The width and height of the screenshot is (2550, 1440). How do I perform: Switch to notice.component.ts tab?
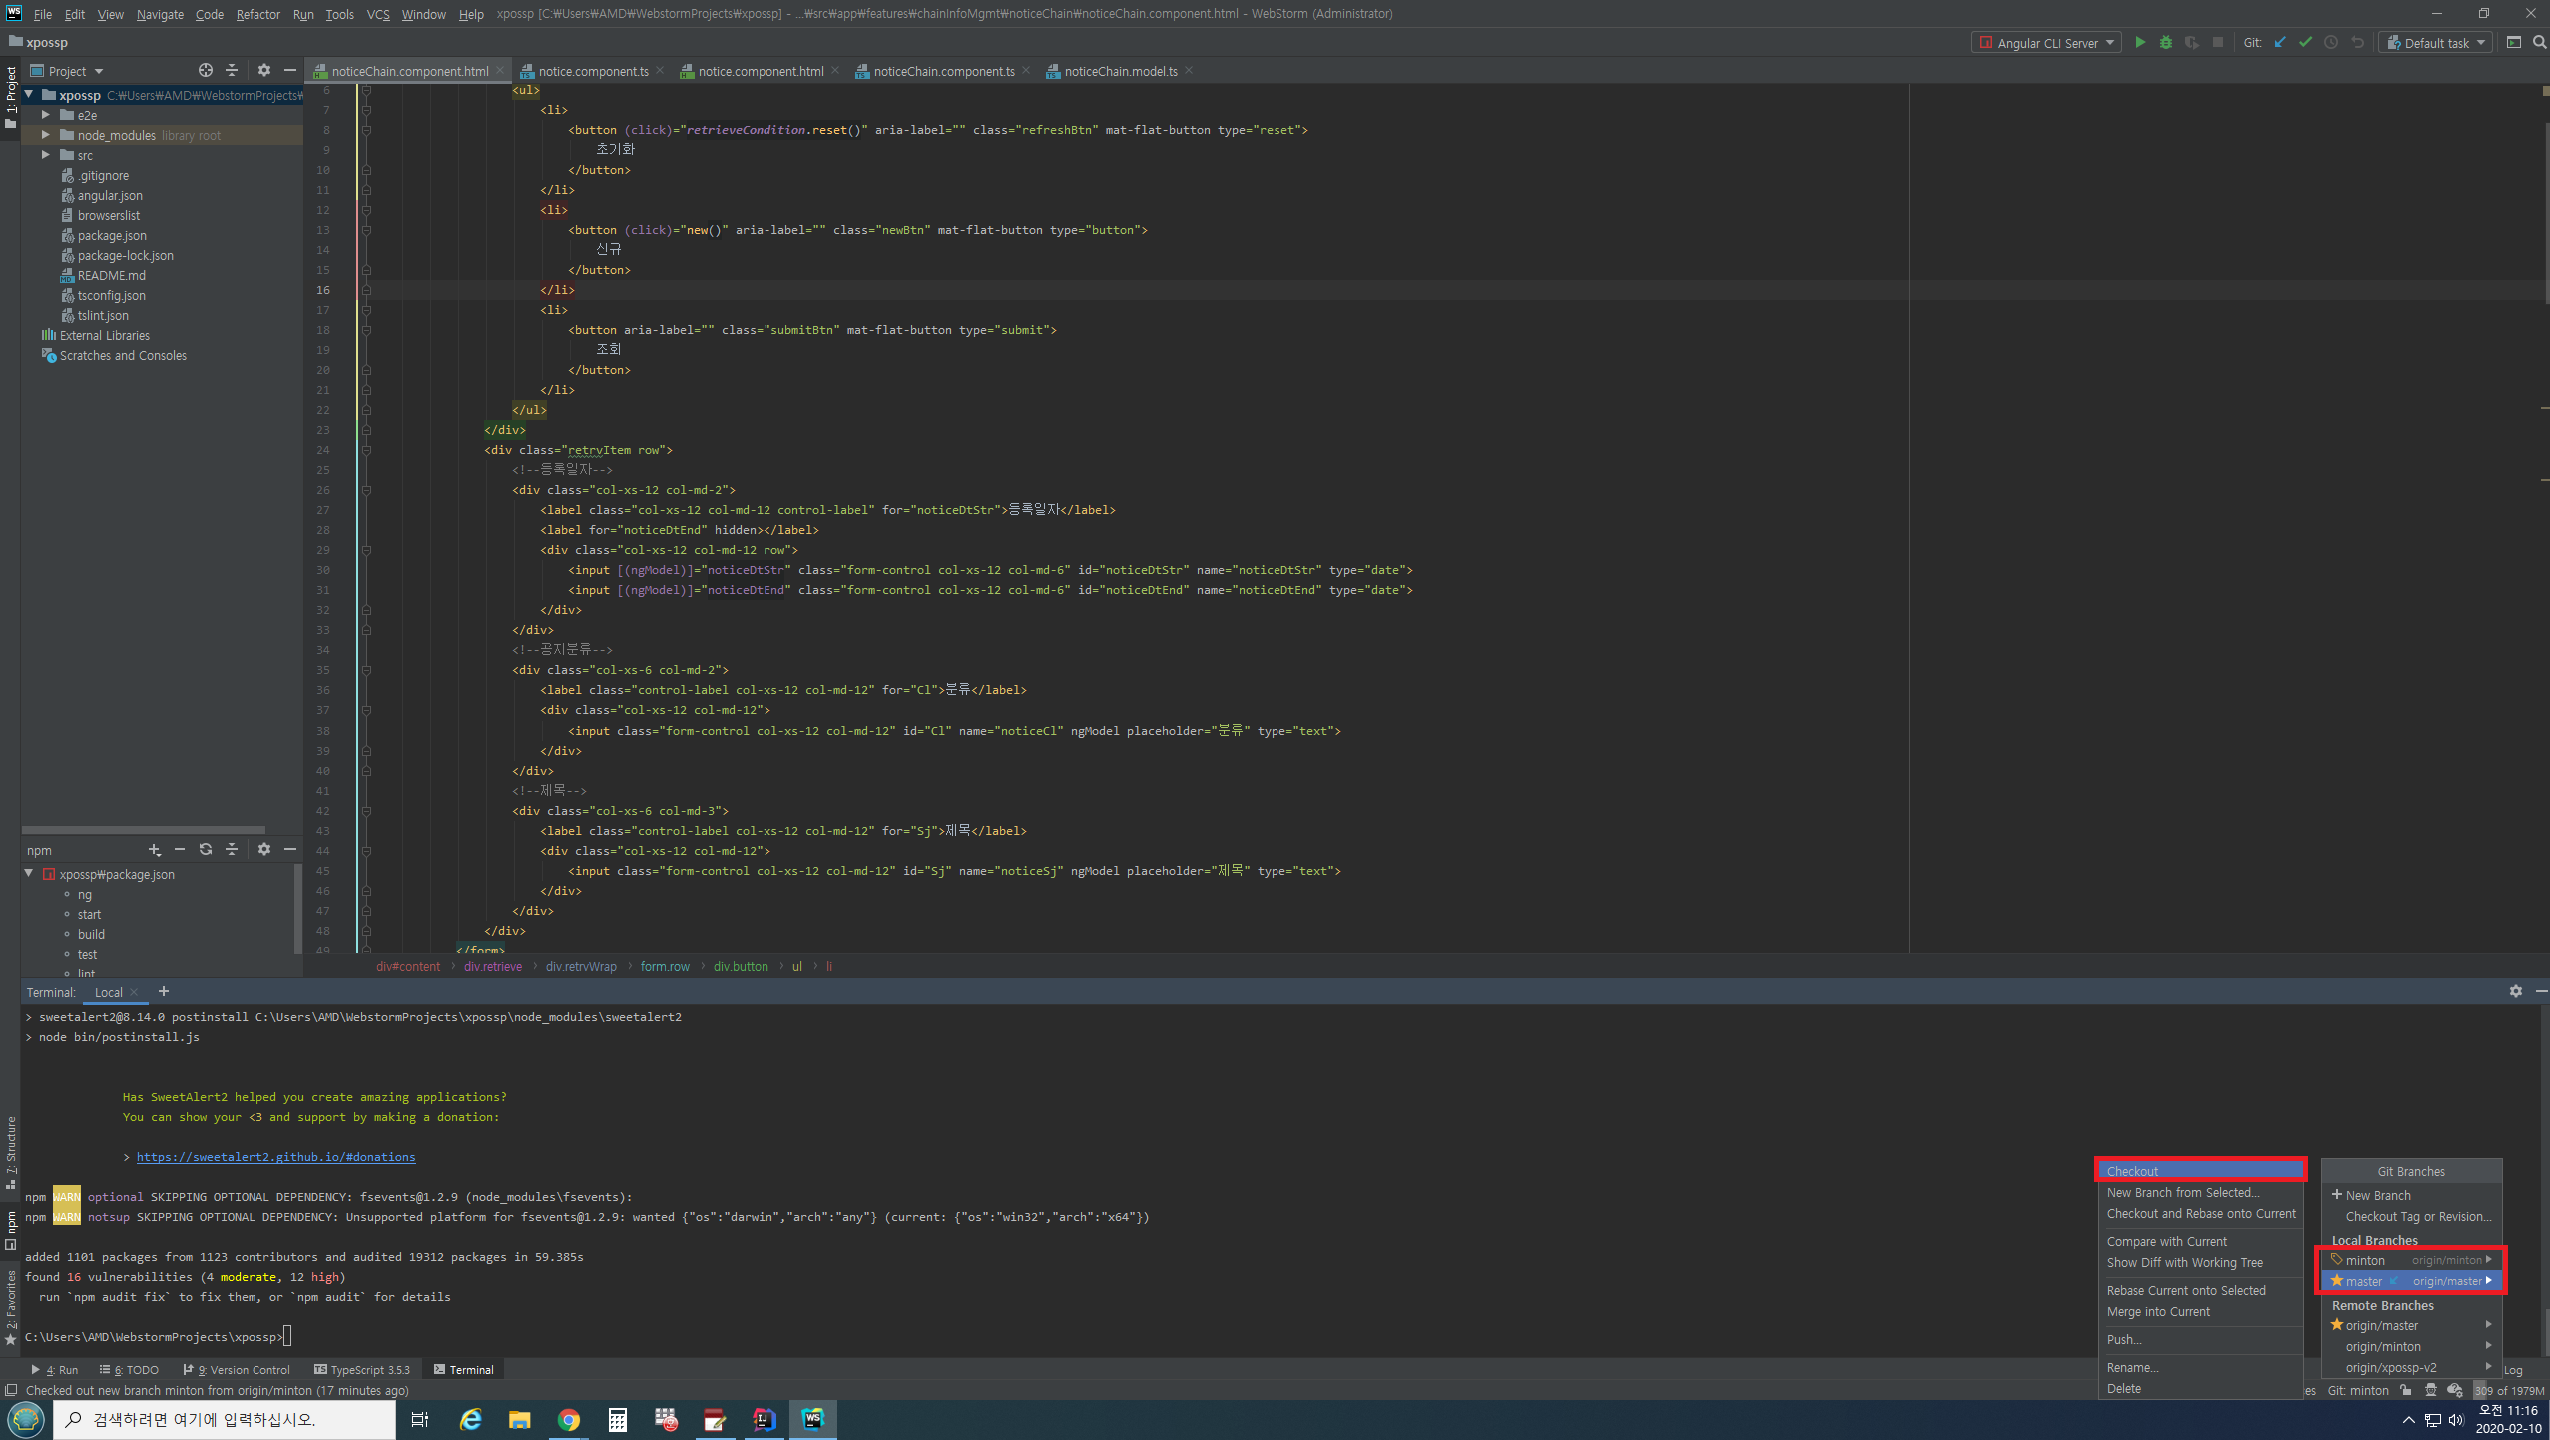592,71
